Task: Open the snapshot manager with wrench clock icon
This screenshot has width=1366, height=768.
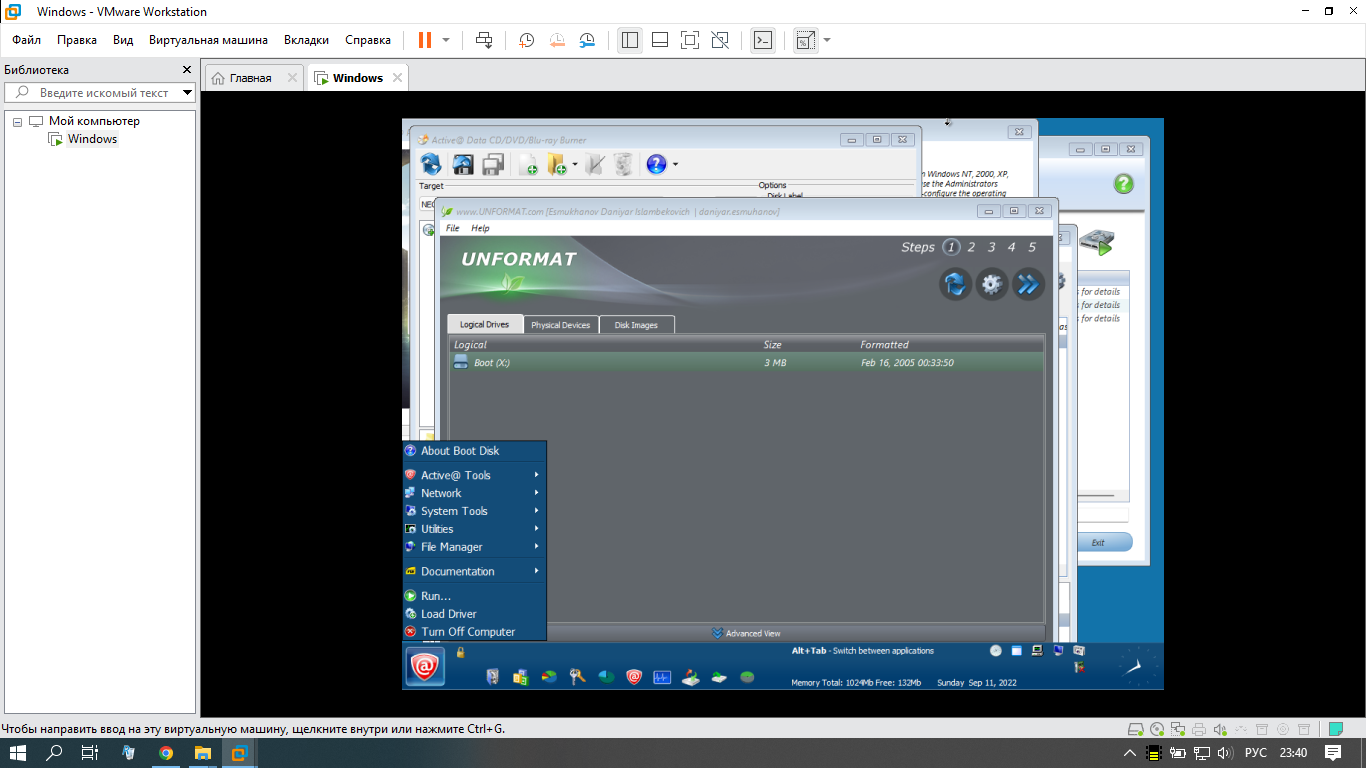Action: (588, 40)
